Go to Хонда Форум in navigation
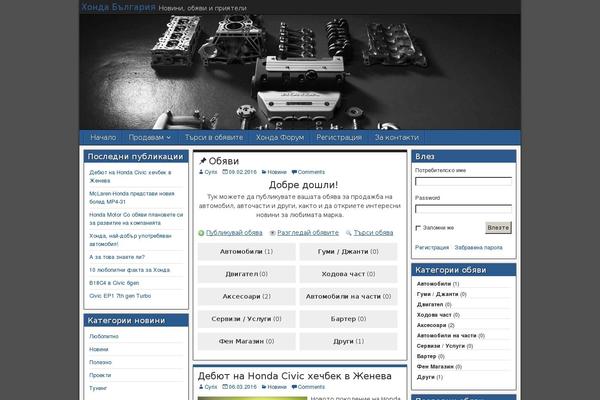Image resolution: width=600 pixels, height=400 pixels. [x=280, y=137]
